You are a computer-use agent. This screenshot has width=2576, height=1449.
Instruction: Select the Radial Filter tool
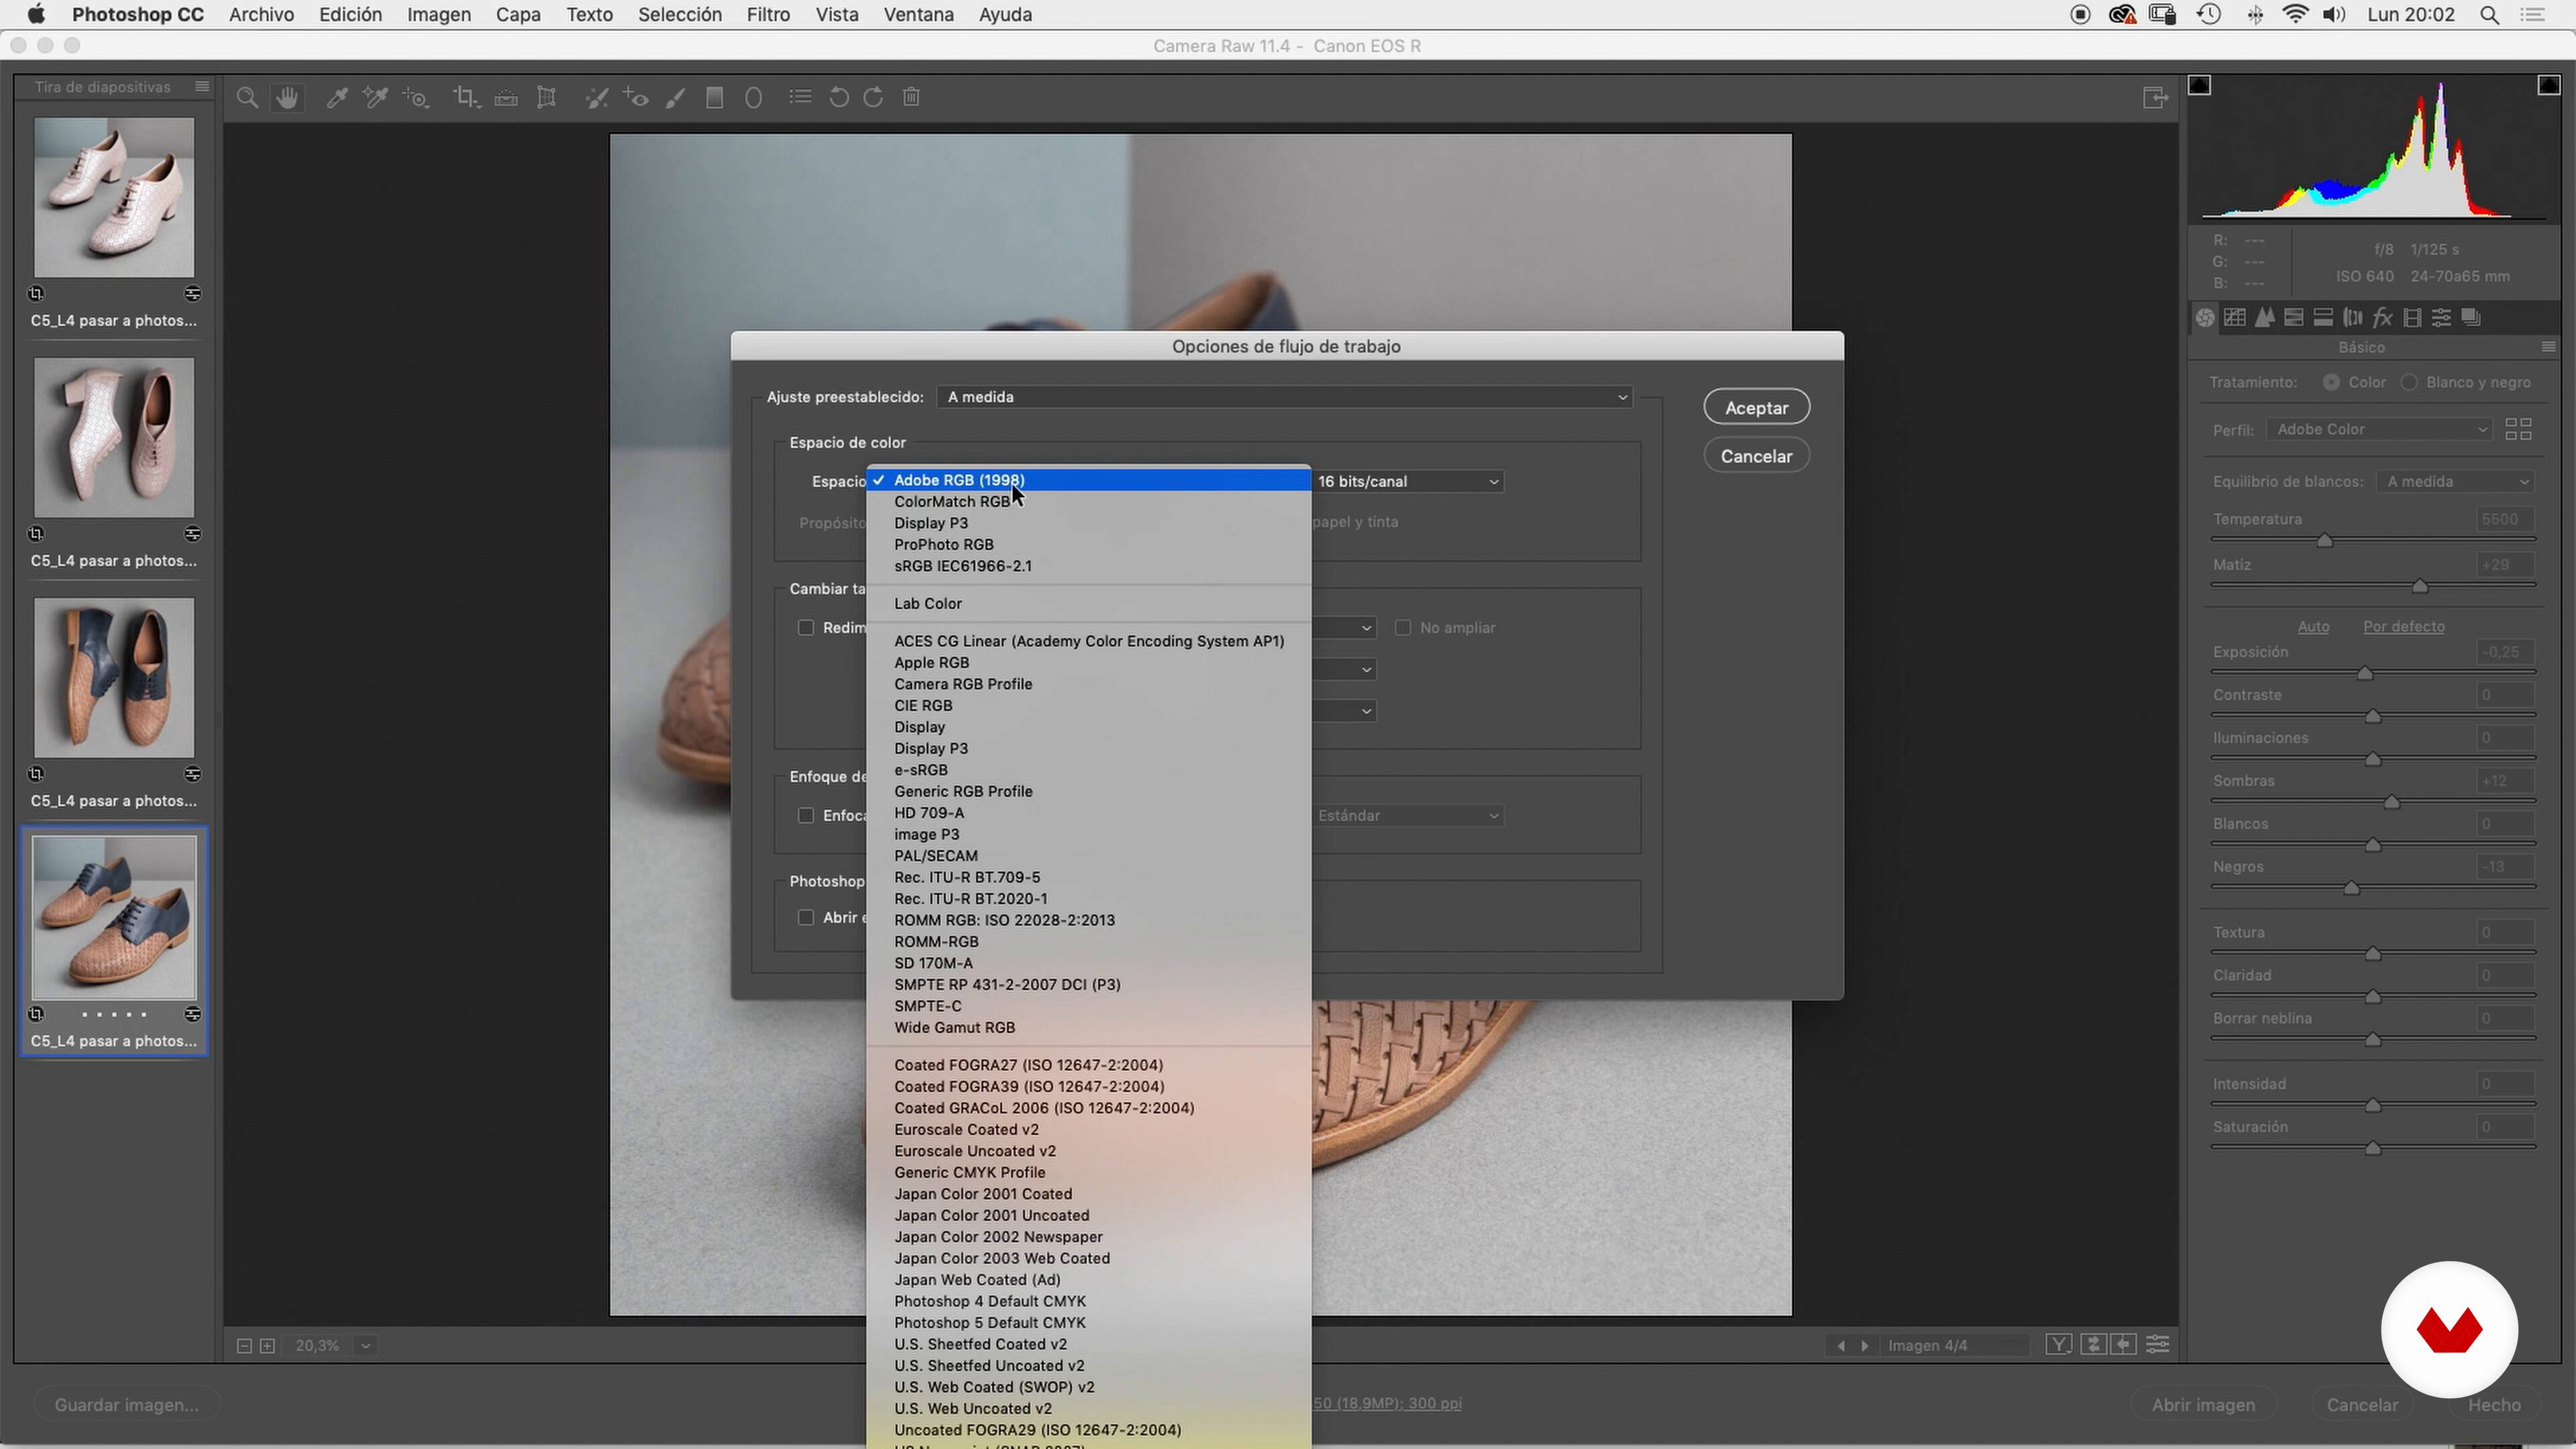[754, 97]
